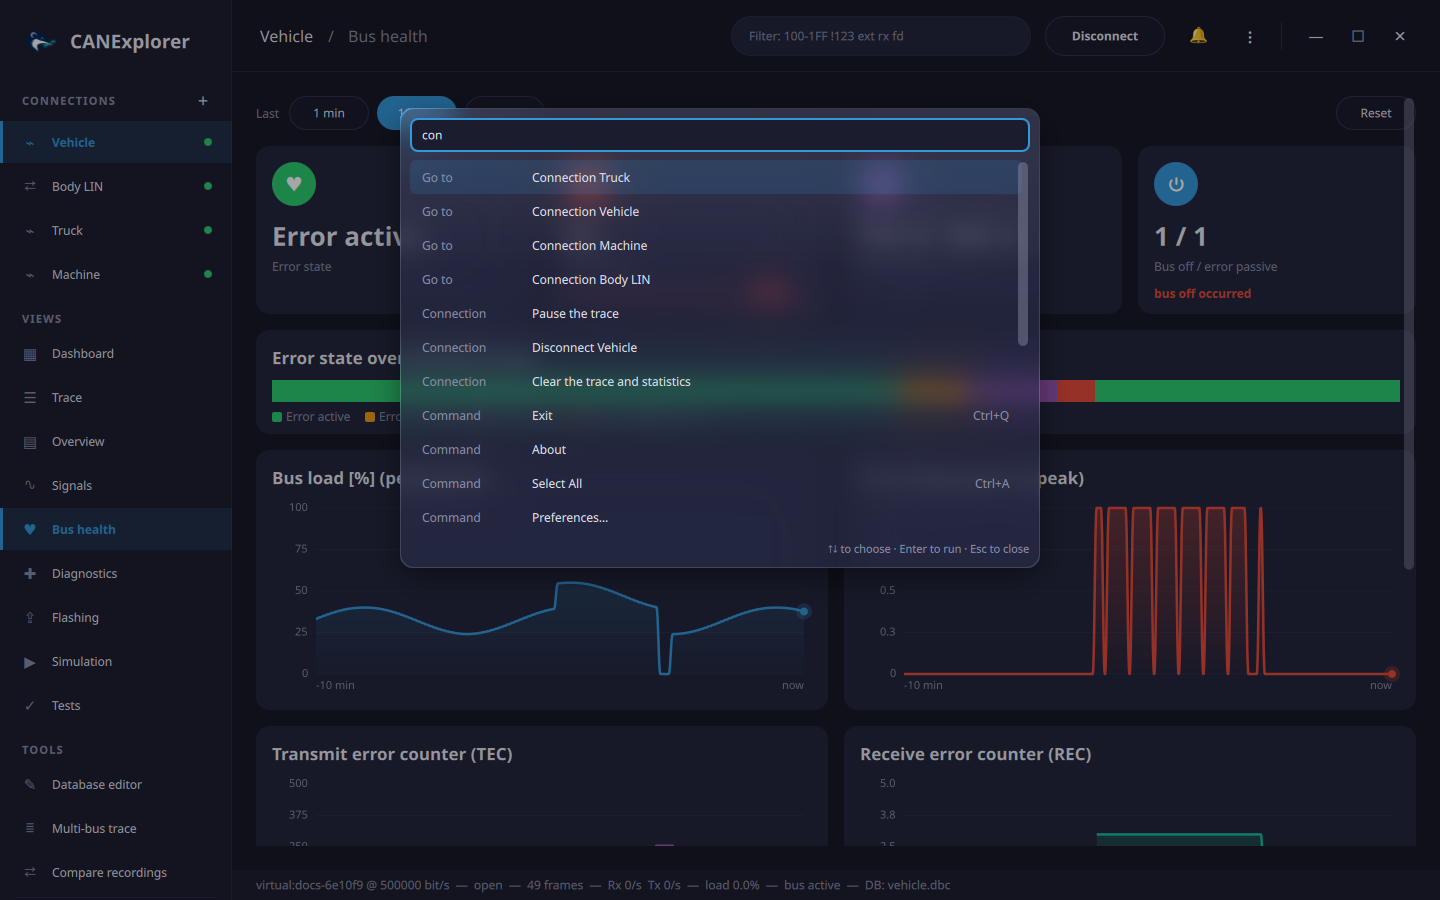The height and width of the screenshot is (900, 1440).
Task: Choose Go to Connection Machine
Action: coord(714,246)
